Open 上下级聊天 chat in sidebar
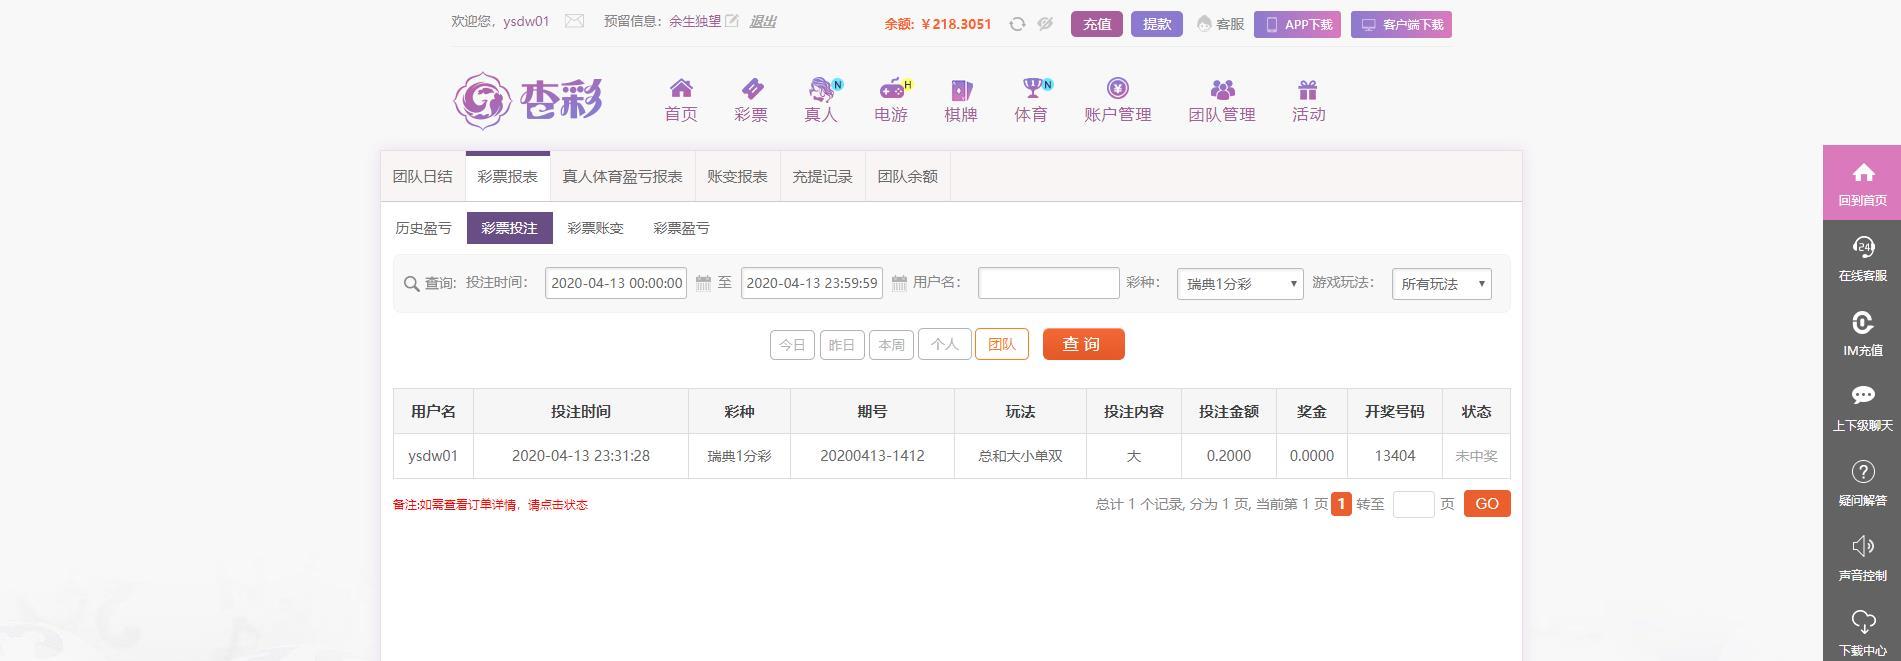The height and width of the screenshot is (661, 1901). click(x=1862, y=408)
